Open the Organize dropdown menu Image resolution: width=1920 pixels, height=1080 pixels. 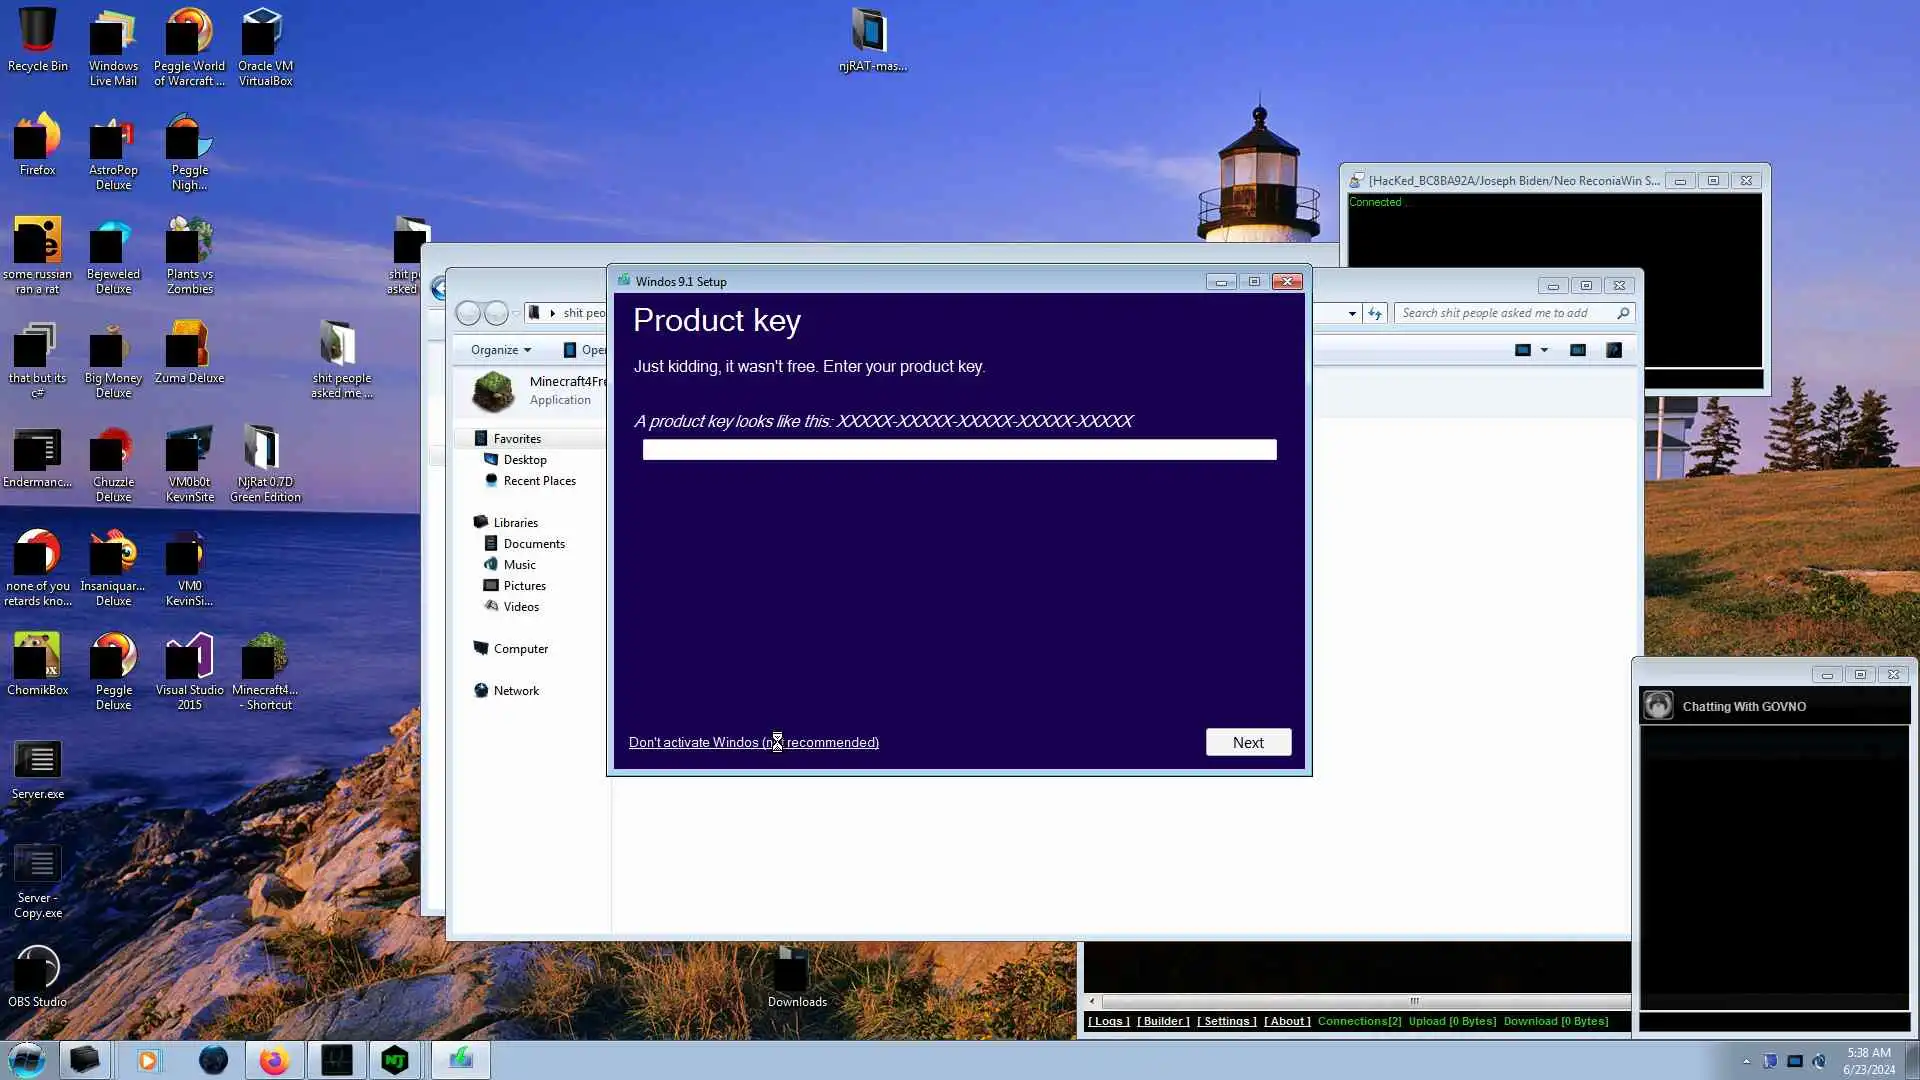(x=500, y=350)
